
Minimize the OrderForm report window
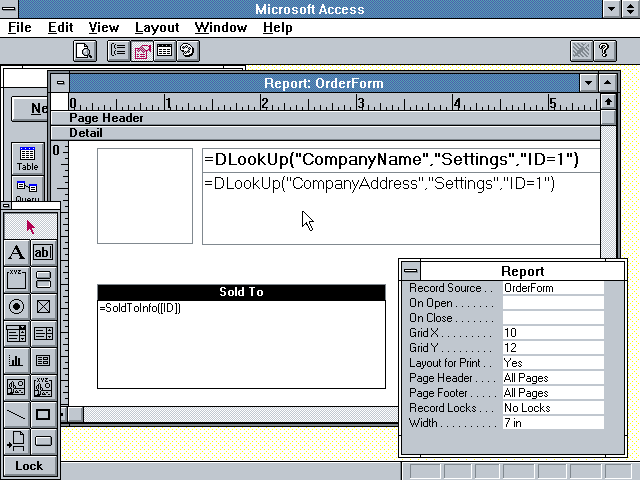click(x=589, y=83)
